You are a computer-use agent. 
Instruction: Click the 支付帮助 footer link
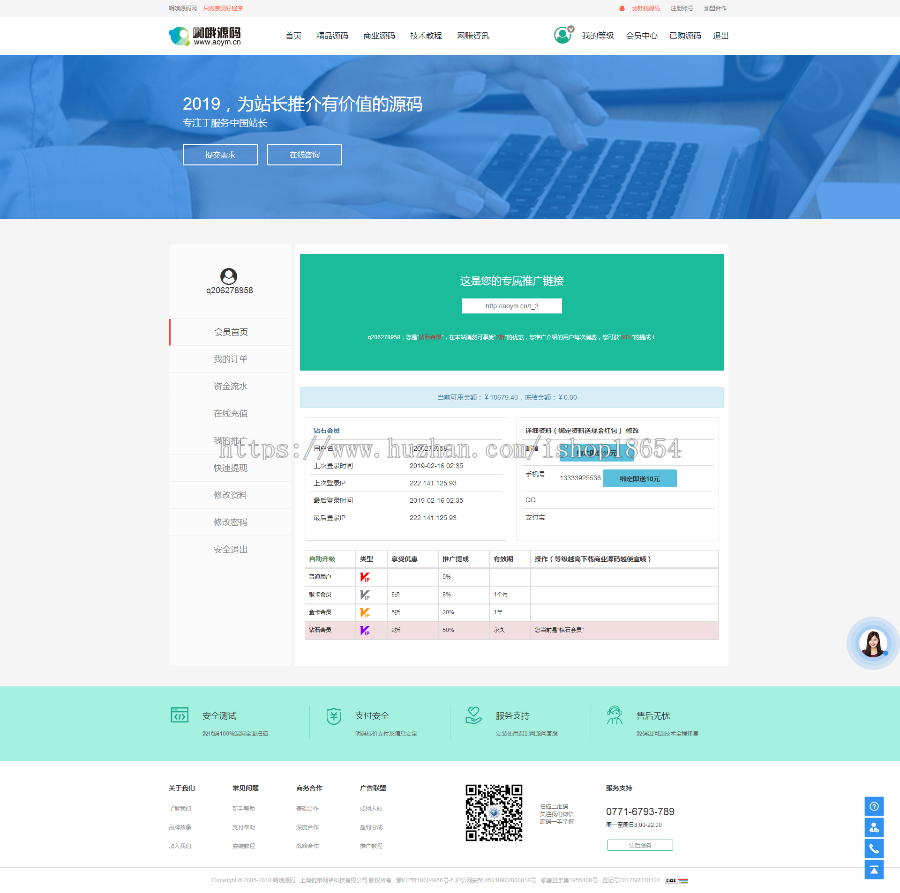click(x=243, y=827)
